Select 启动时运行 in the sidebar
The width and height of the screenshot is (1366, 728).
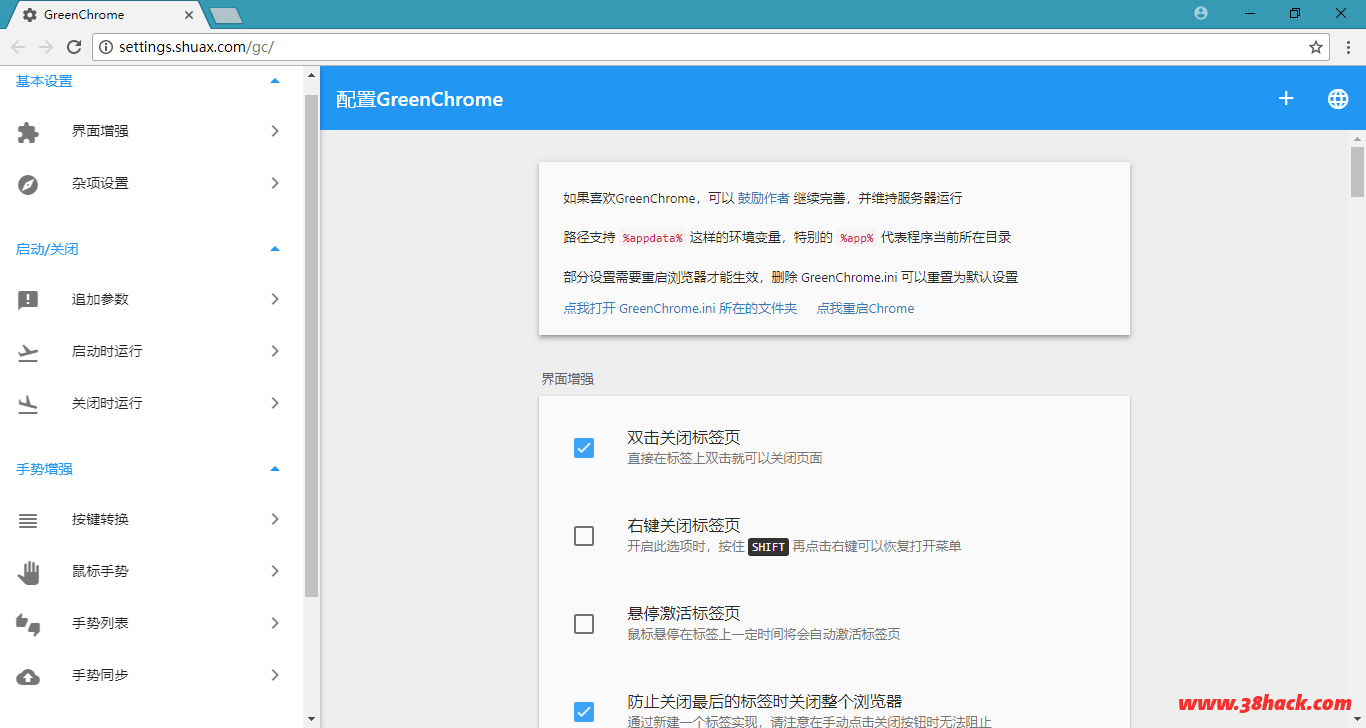[150, 351]
